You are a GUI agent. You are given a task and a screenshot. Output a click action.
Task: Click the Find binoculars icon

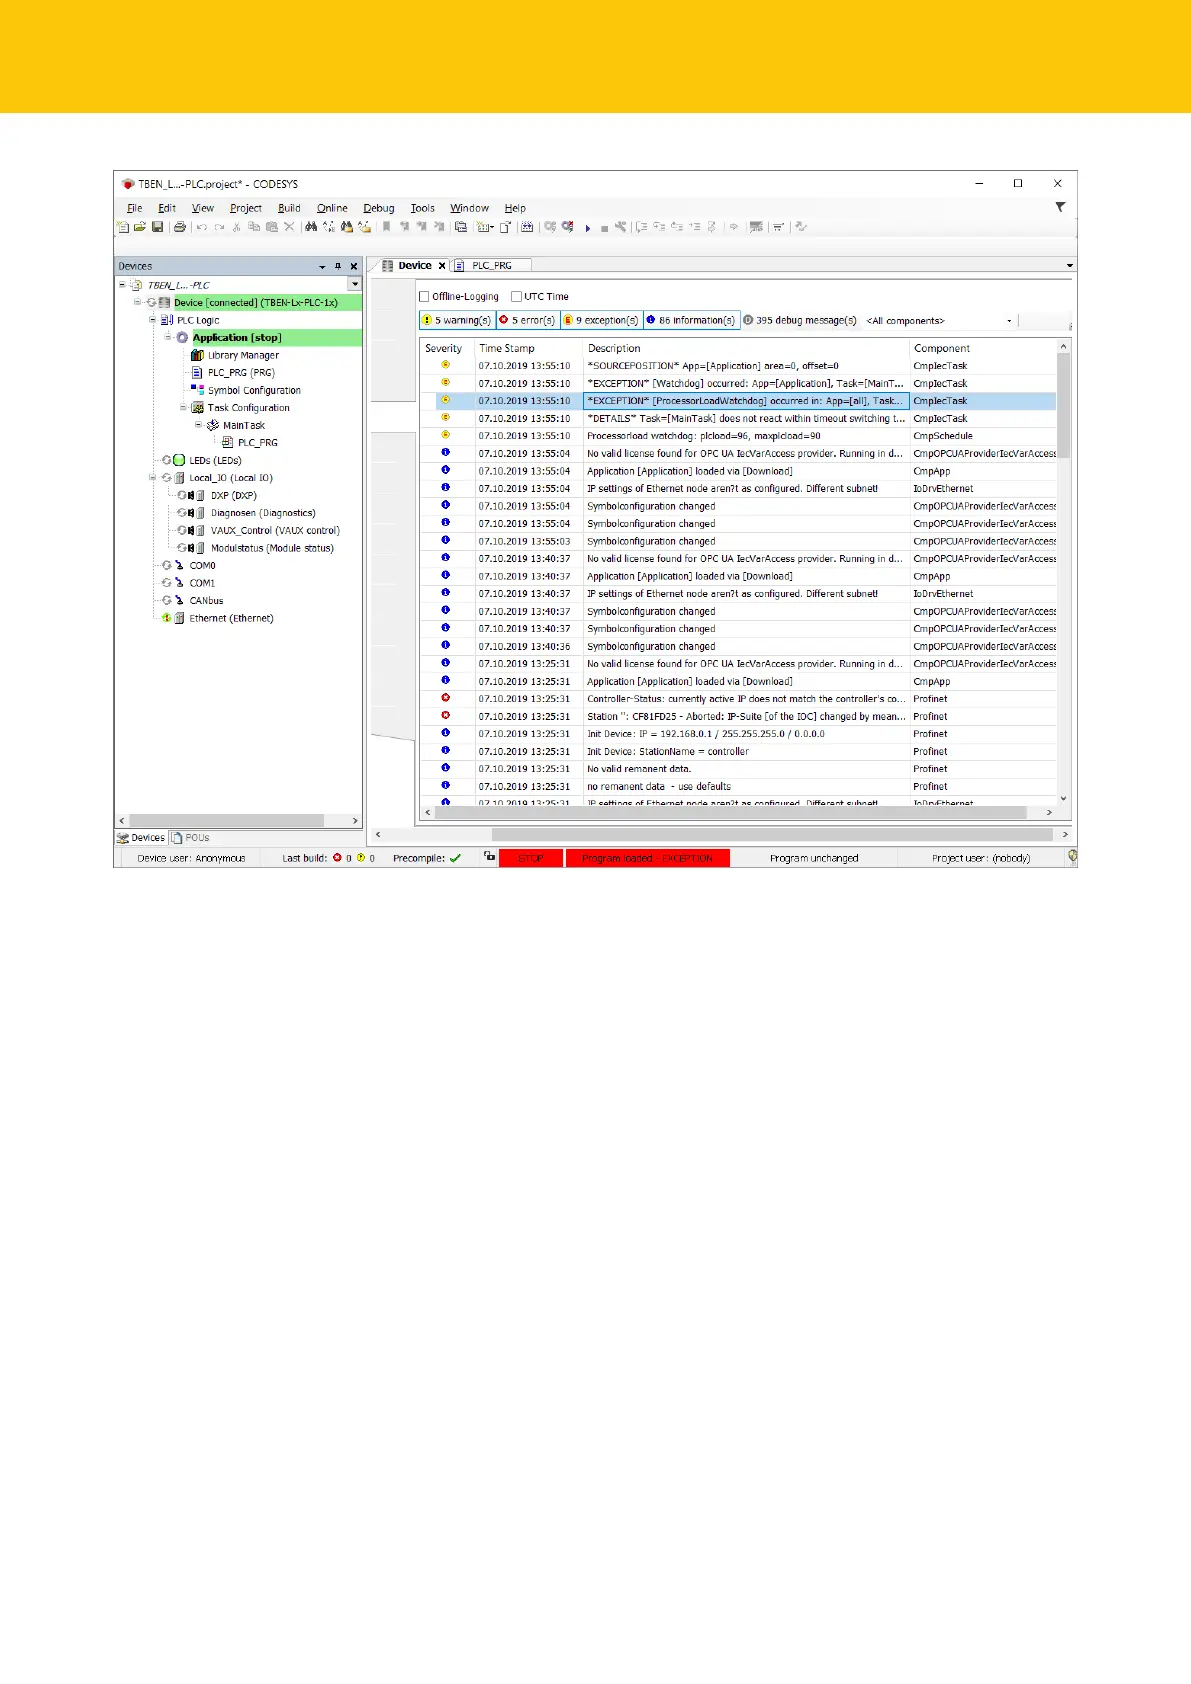[x=311, y=227]
